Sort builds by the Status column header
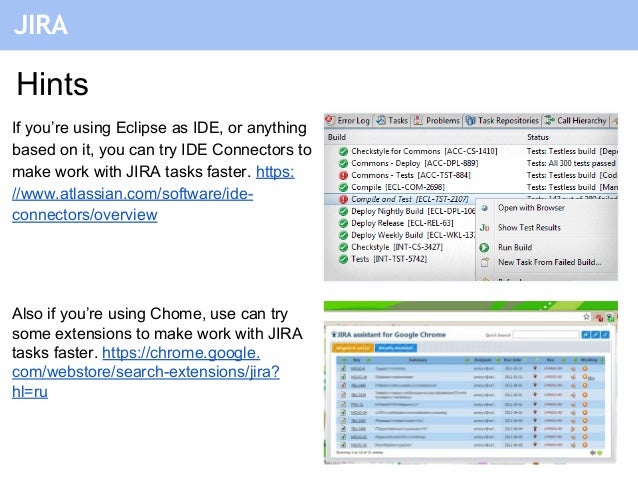 click(538, 137)
